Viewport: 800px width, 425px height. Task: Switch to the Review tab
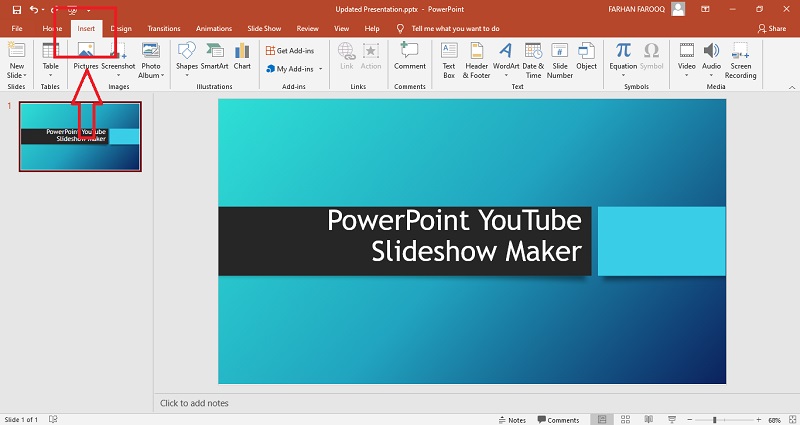pyautogui.click(x=307, y=29)
